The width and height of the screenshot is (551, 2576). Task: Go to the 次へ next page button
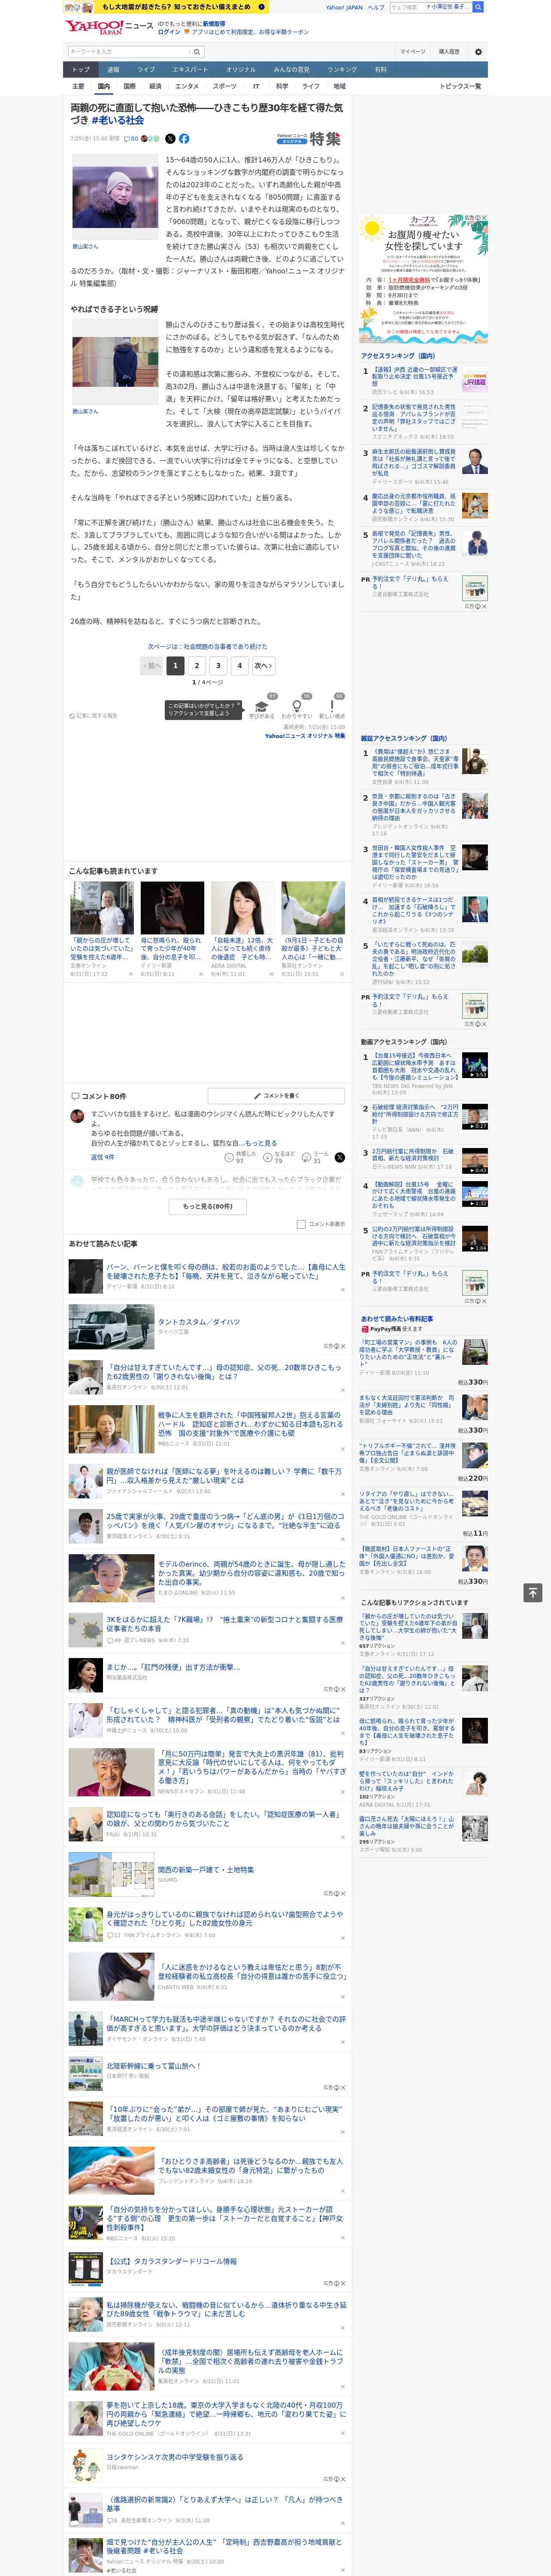click(263, 665)
